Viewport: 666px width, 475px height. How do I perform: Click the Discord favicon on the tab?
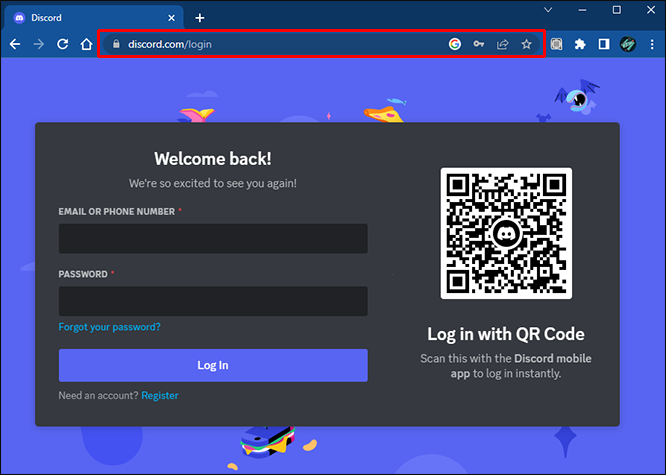tap(19, 18)
